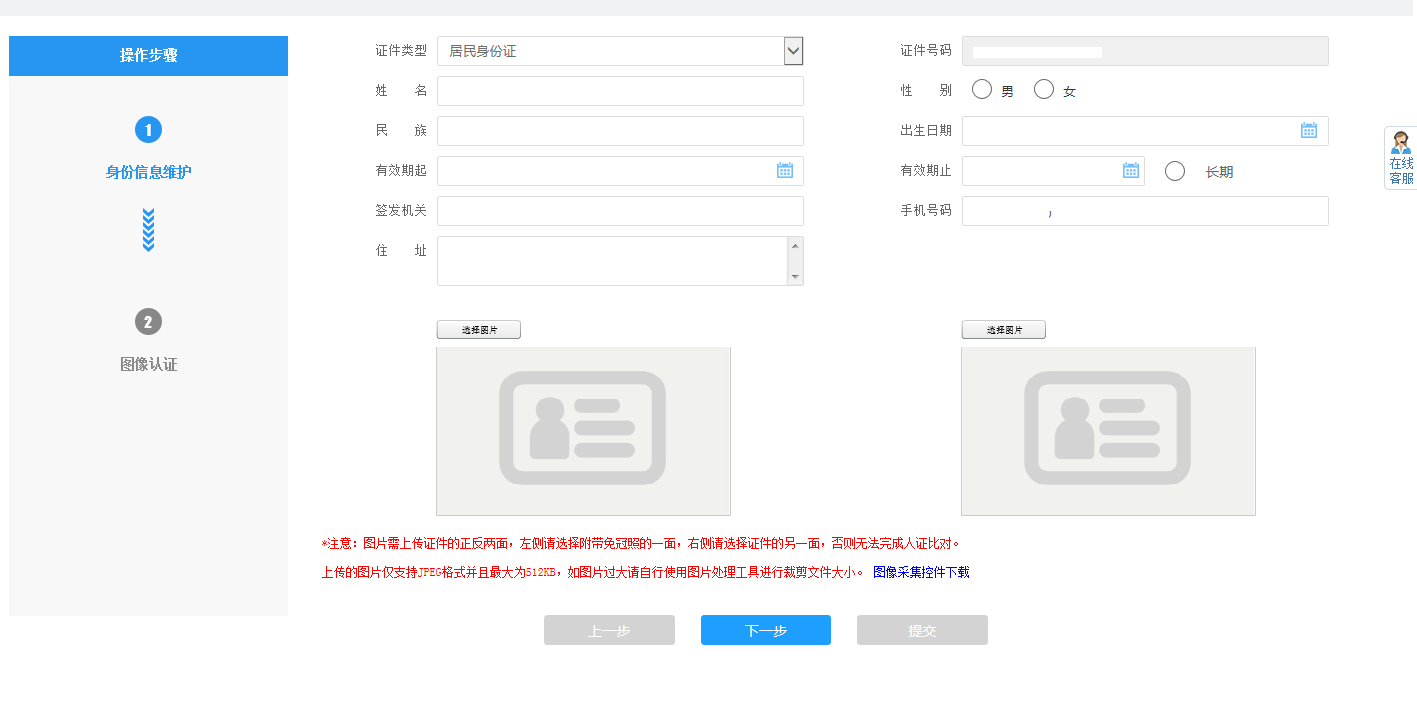Select the 女 gender radio button

[x=1044, y=90]
